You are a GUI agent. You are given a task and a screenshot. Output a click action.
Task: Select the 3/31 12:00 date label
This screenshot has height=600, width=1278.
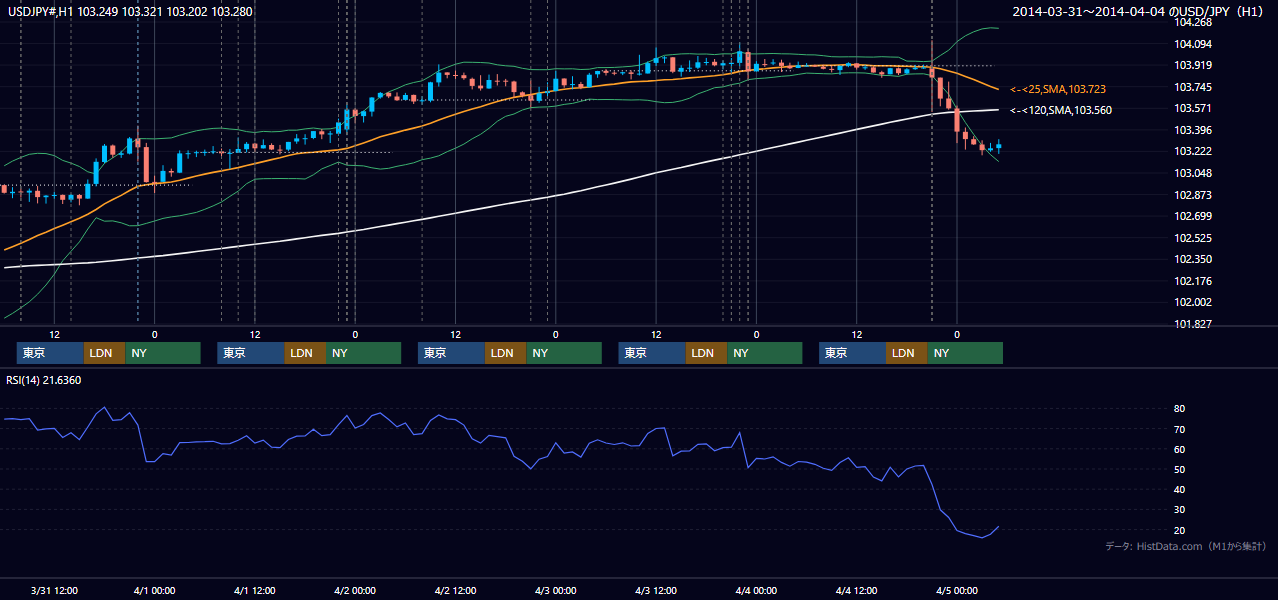tap(54, 591)
